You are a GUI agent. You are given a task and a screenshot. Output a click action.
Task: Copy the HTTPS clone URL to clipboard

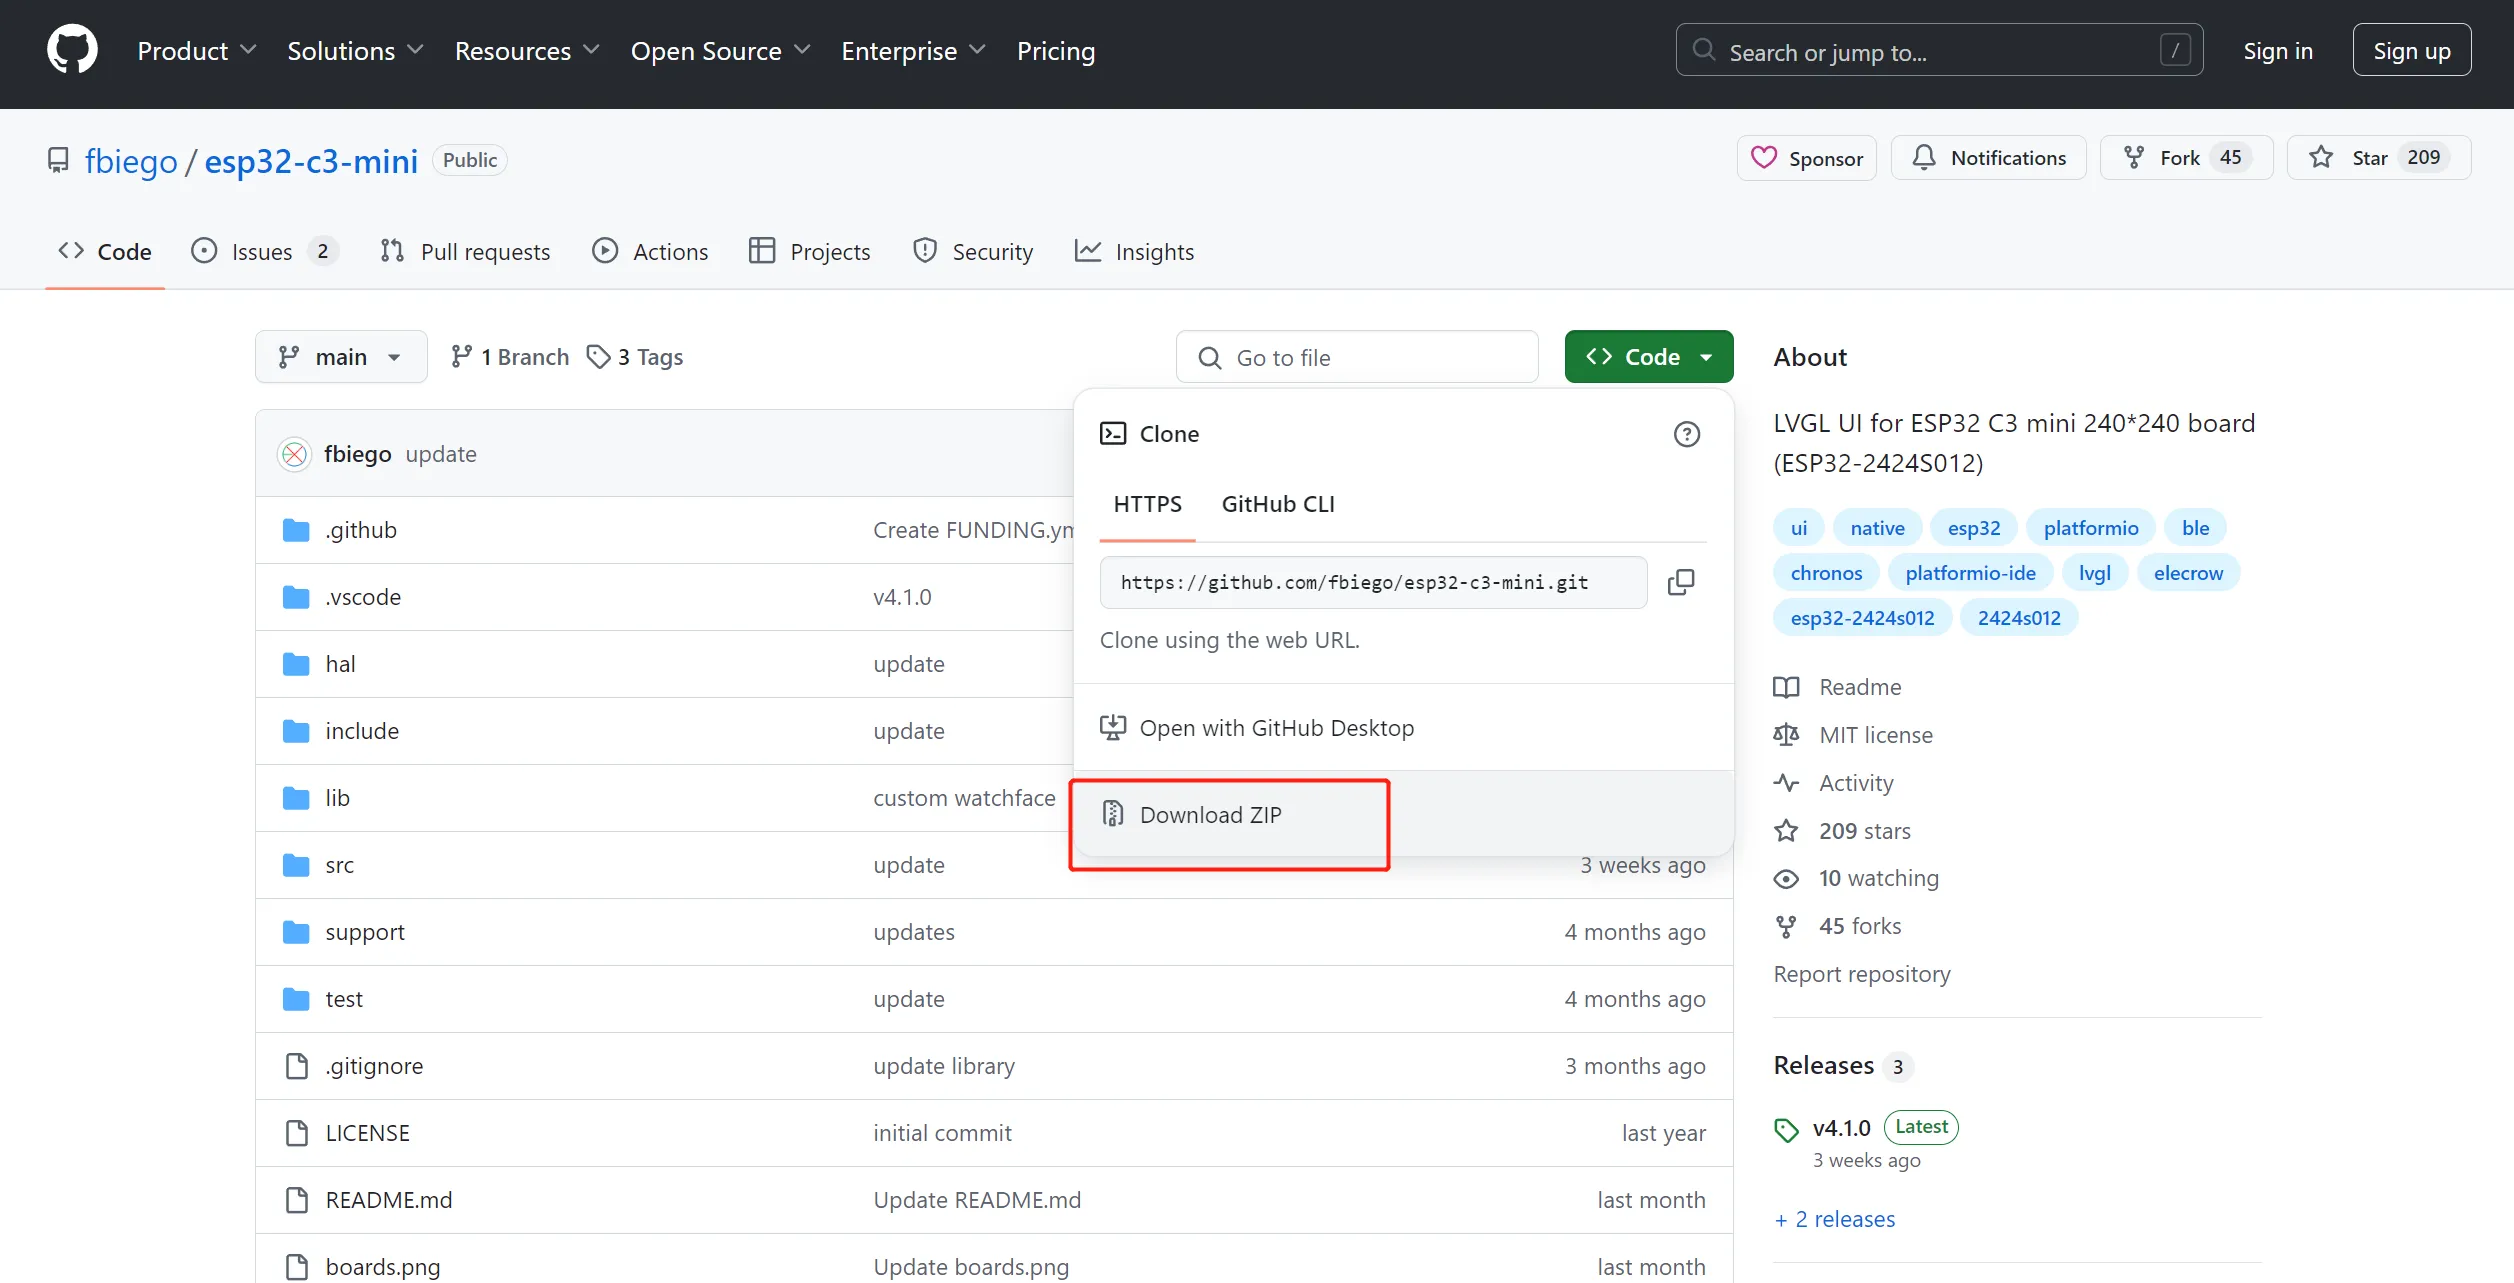click(1681, 582)
